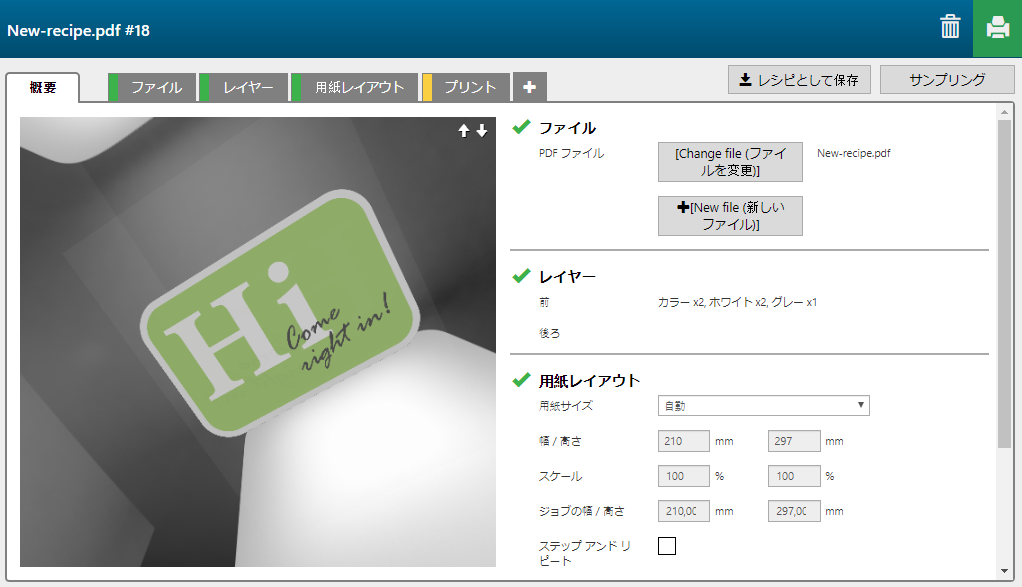Click the PDF ファイル label
1022x587 pixels.
pyautogui.click(x=572, y=153)
